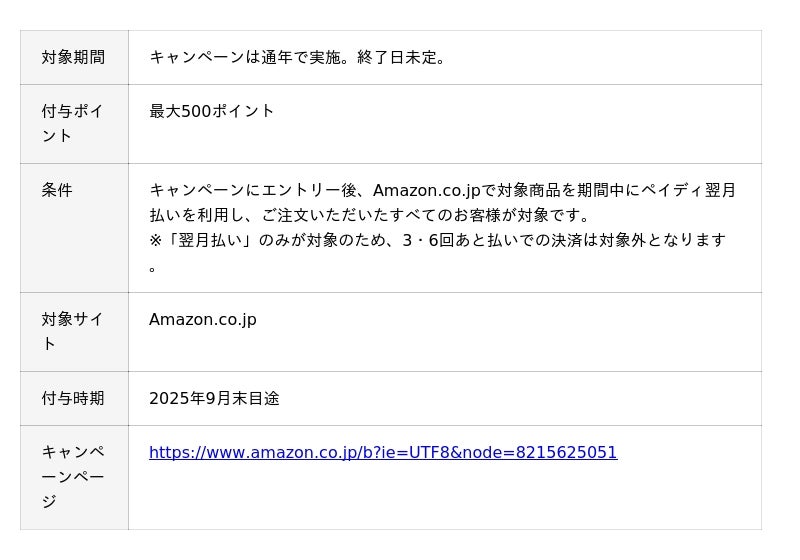Click the 2025年9月末目途 value
This screenshot has width=800, height=560.
coord(214,399)
